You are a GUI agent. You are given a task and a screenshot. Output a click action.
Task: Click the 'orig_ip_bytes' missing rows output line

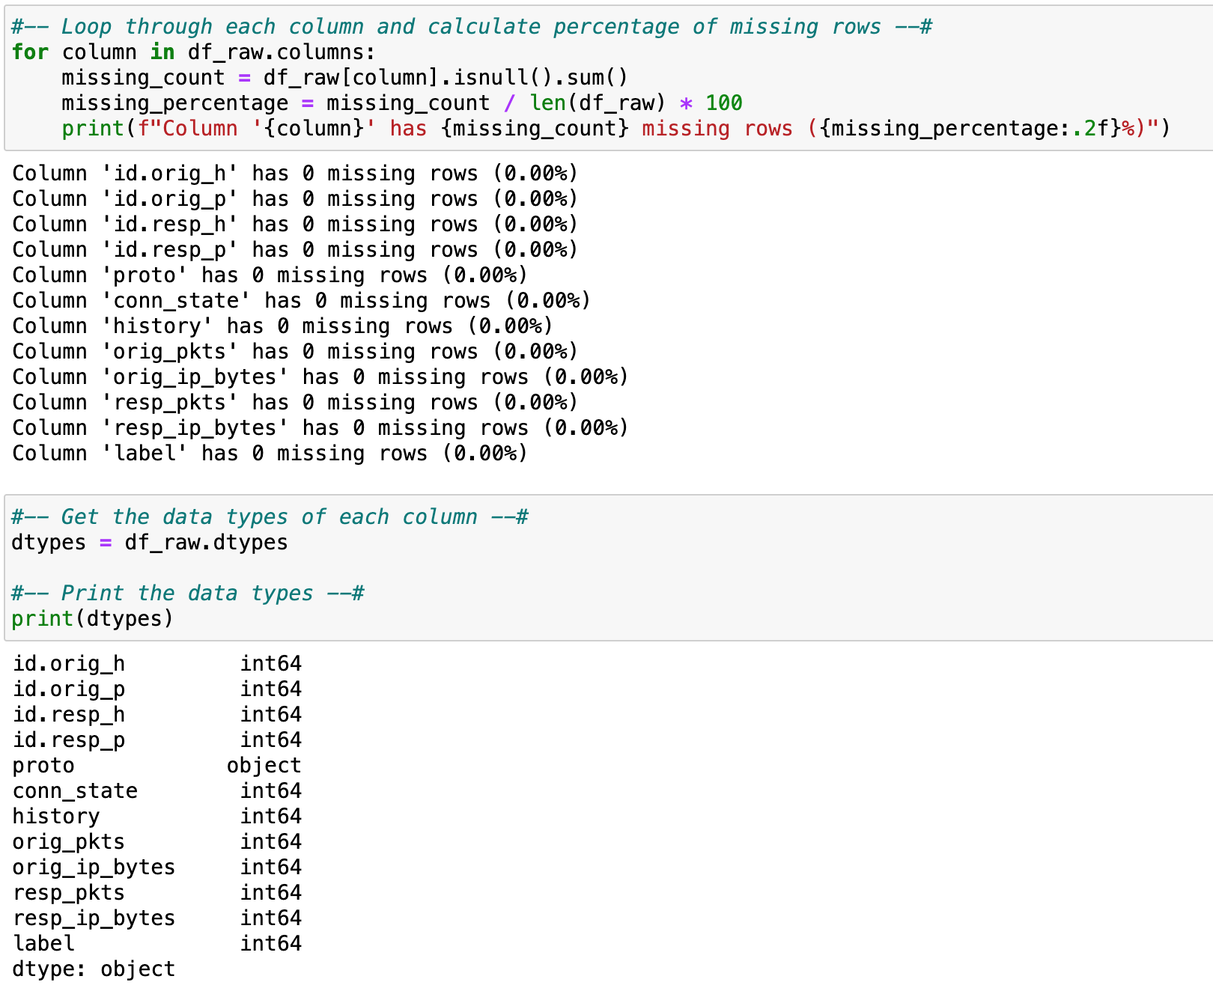320,377
